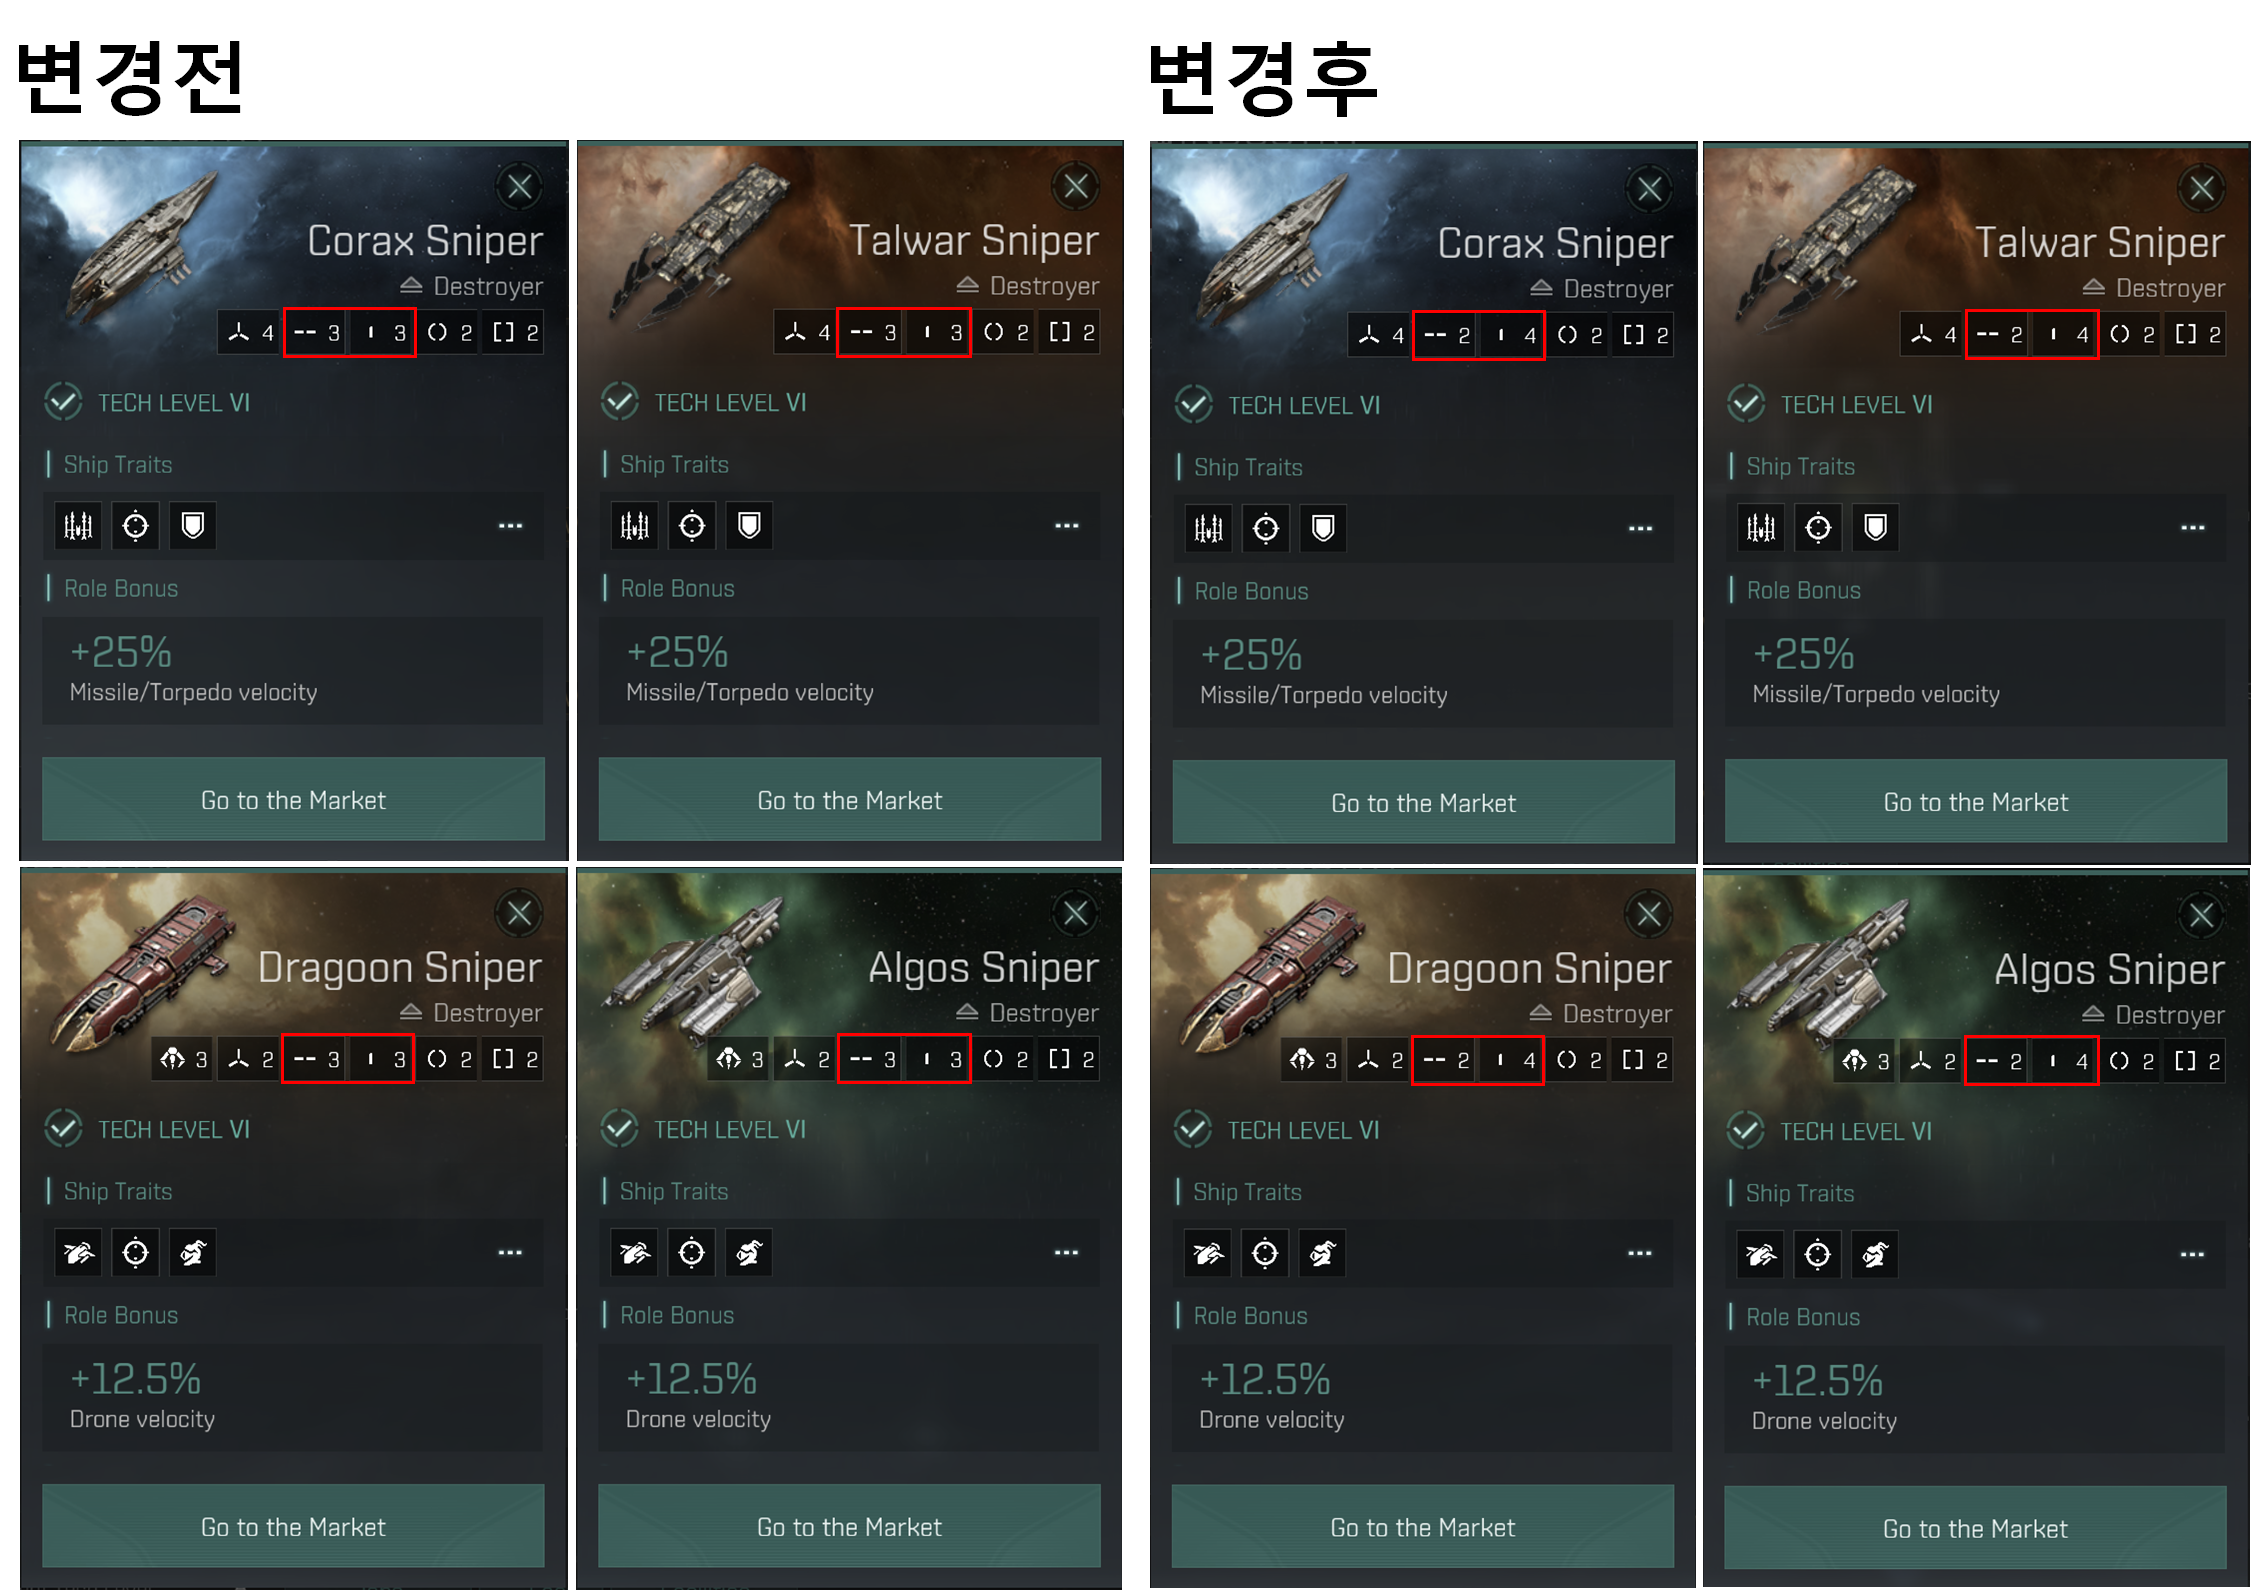Click Go to the Market on after Talwar Sniper
The image size is (2251, 1590).
[1976, 801]
